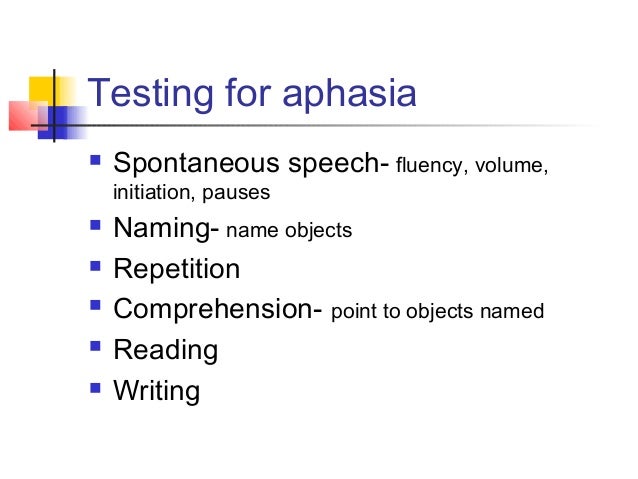Select the 'Writing' bullet text
The height and width of the screenshot is (479, 638).
click(x=157, y=391)
